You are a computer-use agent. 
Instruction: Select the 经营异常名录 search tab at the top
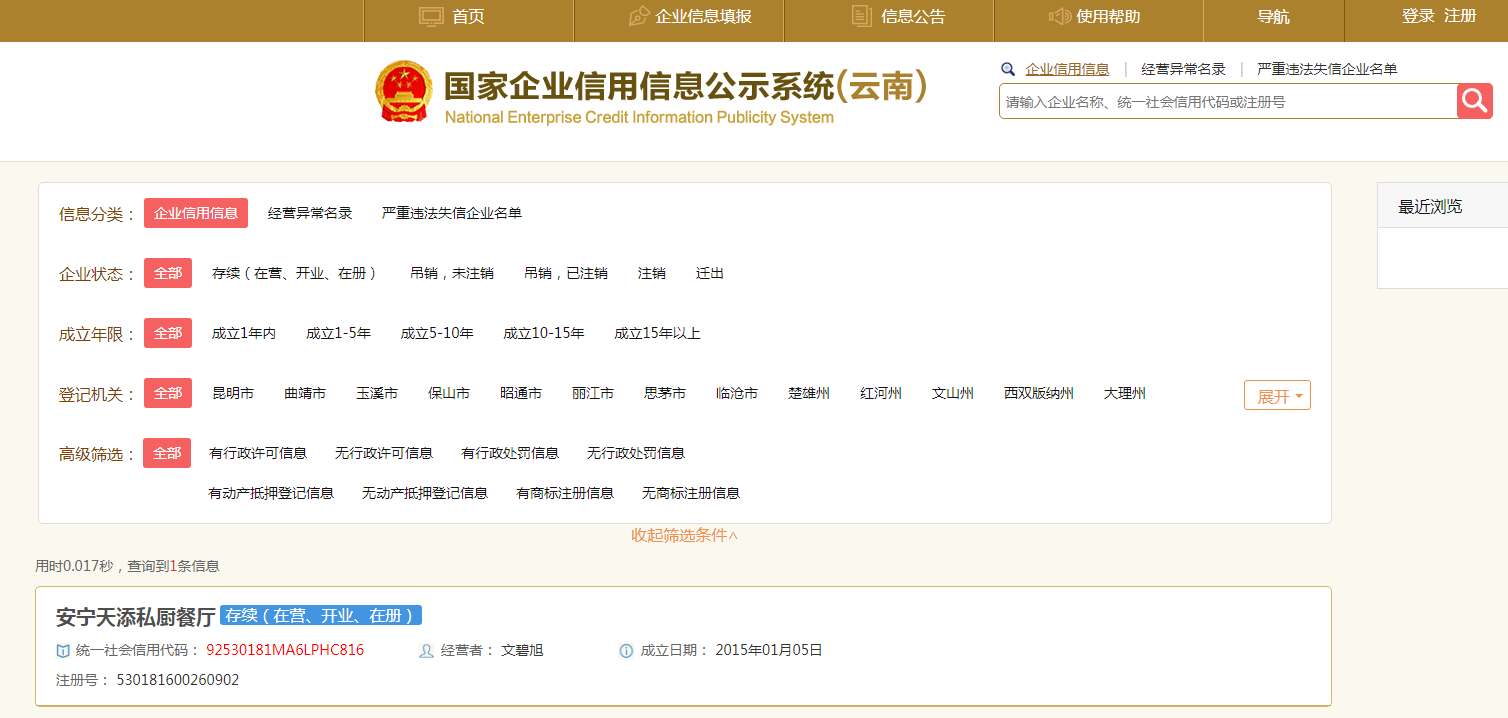(1183, 69)
